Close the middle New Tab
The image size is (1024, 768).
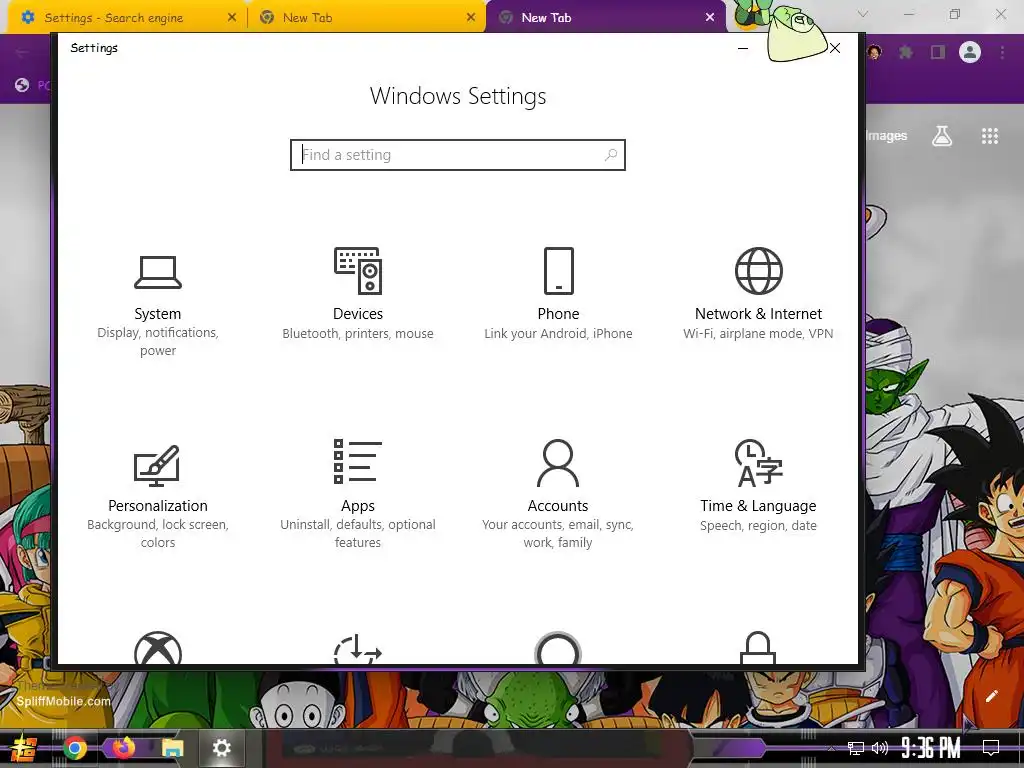point(471,18)
